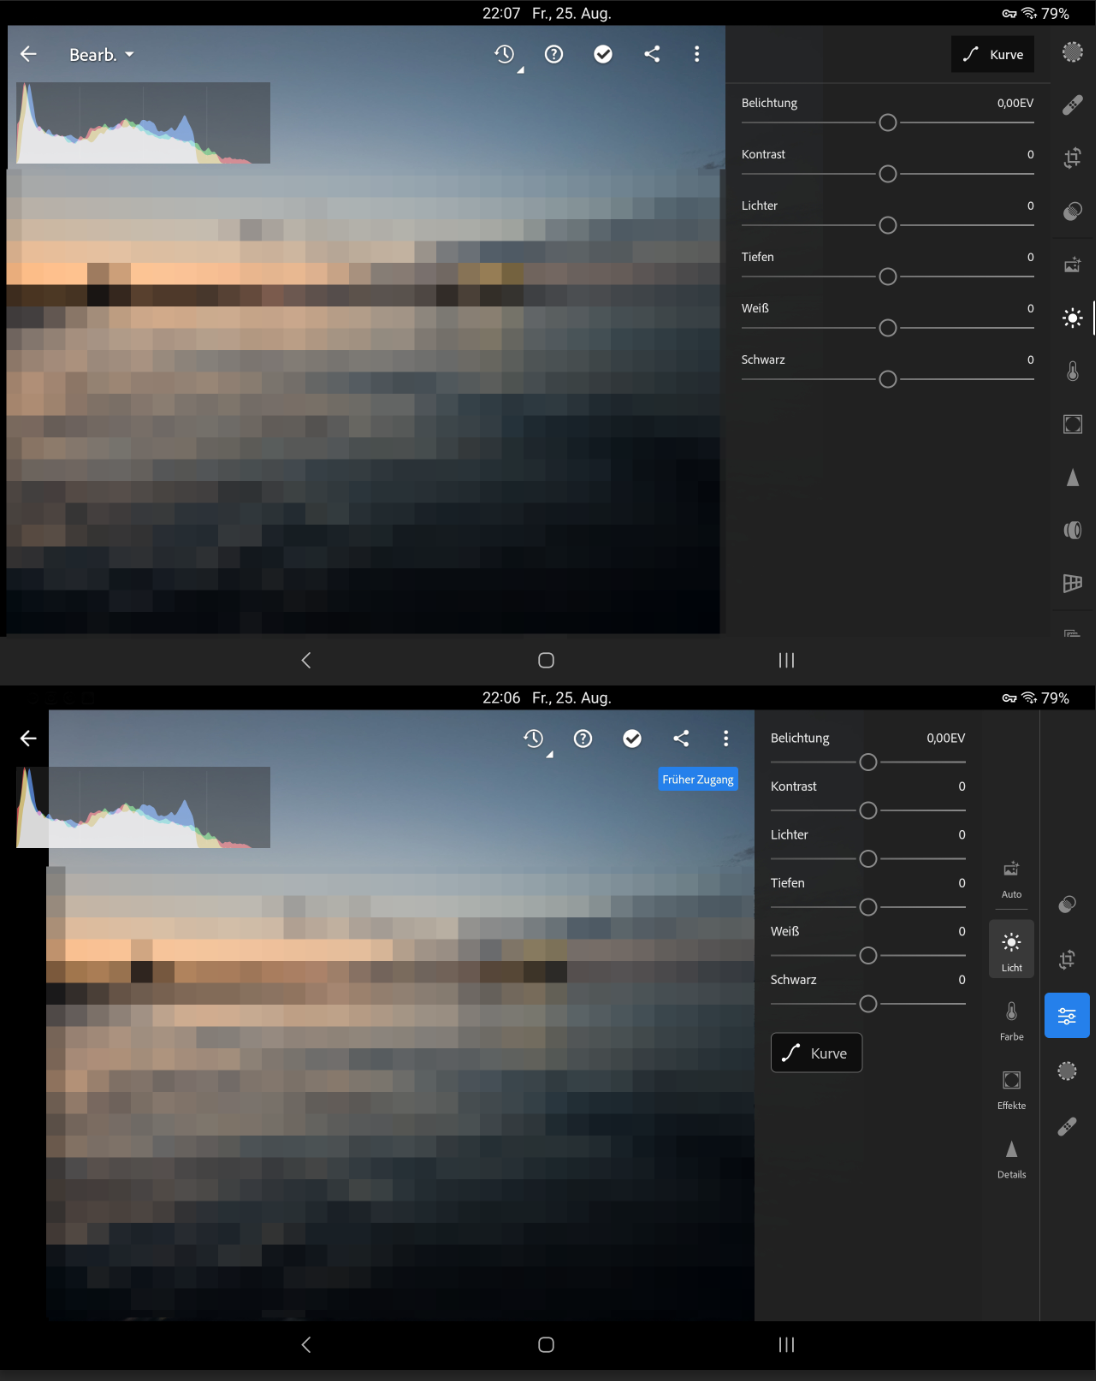
Task: Open the Kurve tone curve button
Action: click(992, 54)
